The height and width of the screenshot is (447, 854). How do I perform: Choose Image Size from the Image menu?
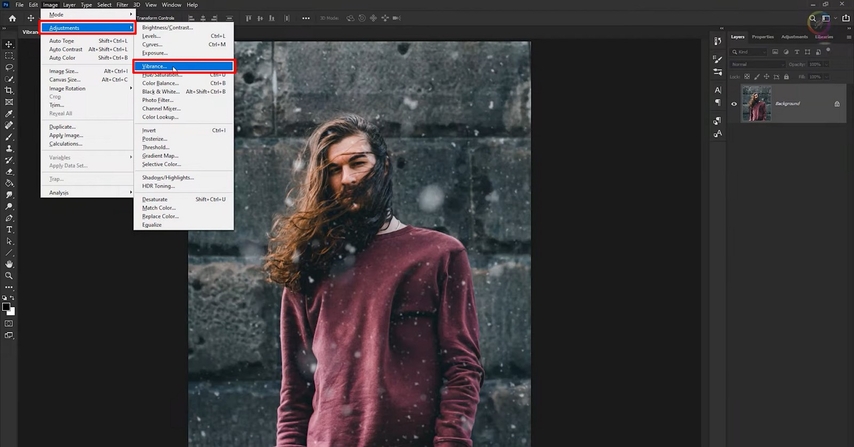[63, 71]
